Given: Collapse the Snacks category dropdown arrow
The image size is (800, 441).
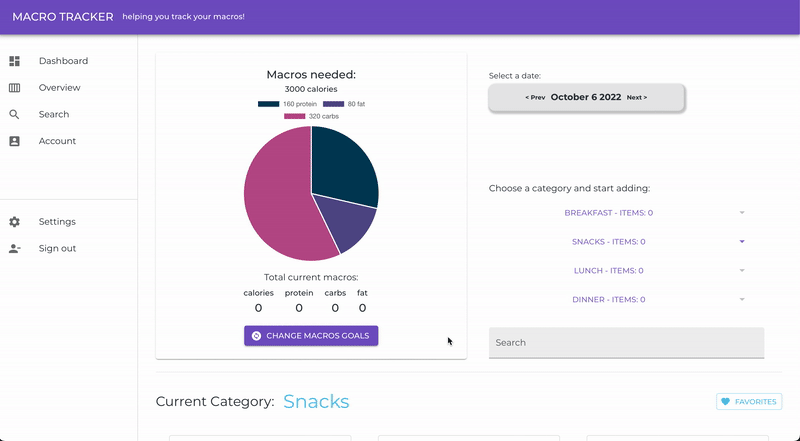Looking at the screenshot, I should [742, 241].
